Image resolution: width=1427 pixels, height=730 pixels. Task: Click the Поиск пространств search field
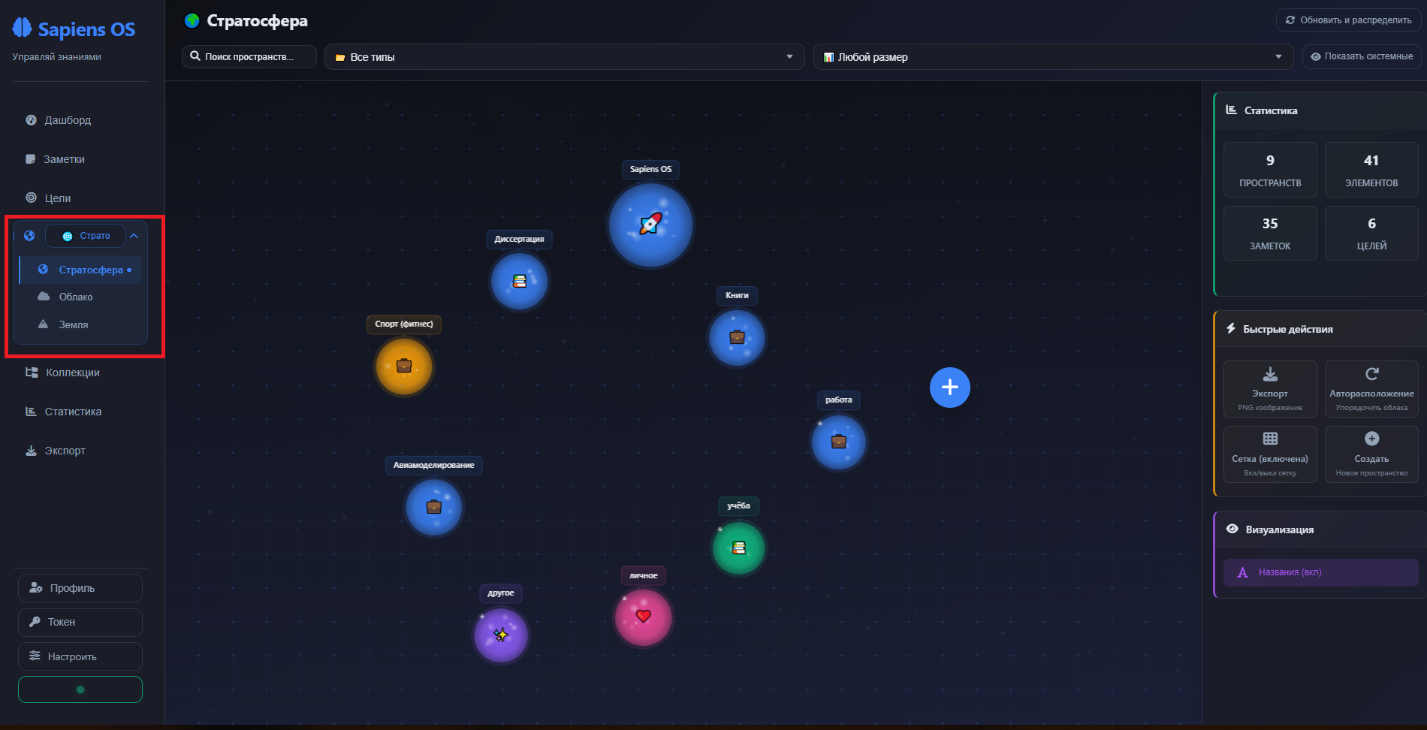click(250, 57)
